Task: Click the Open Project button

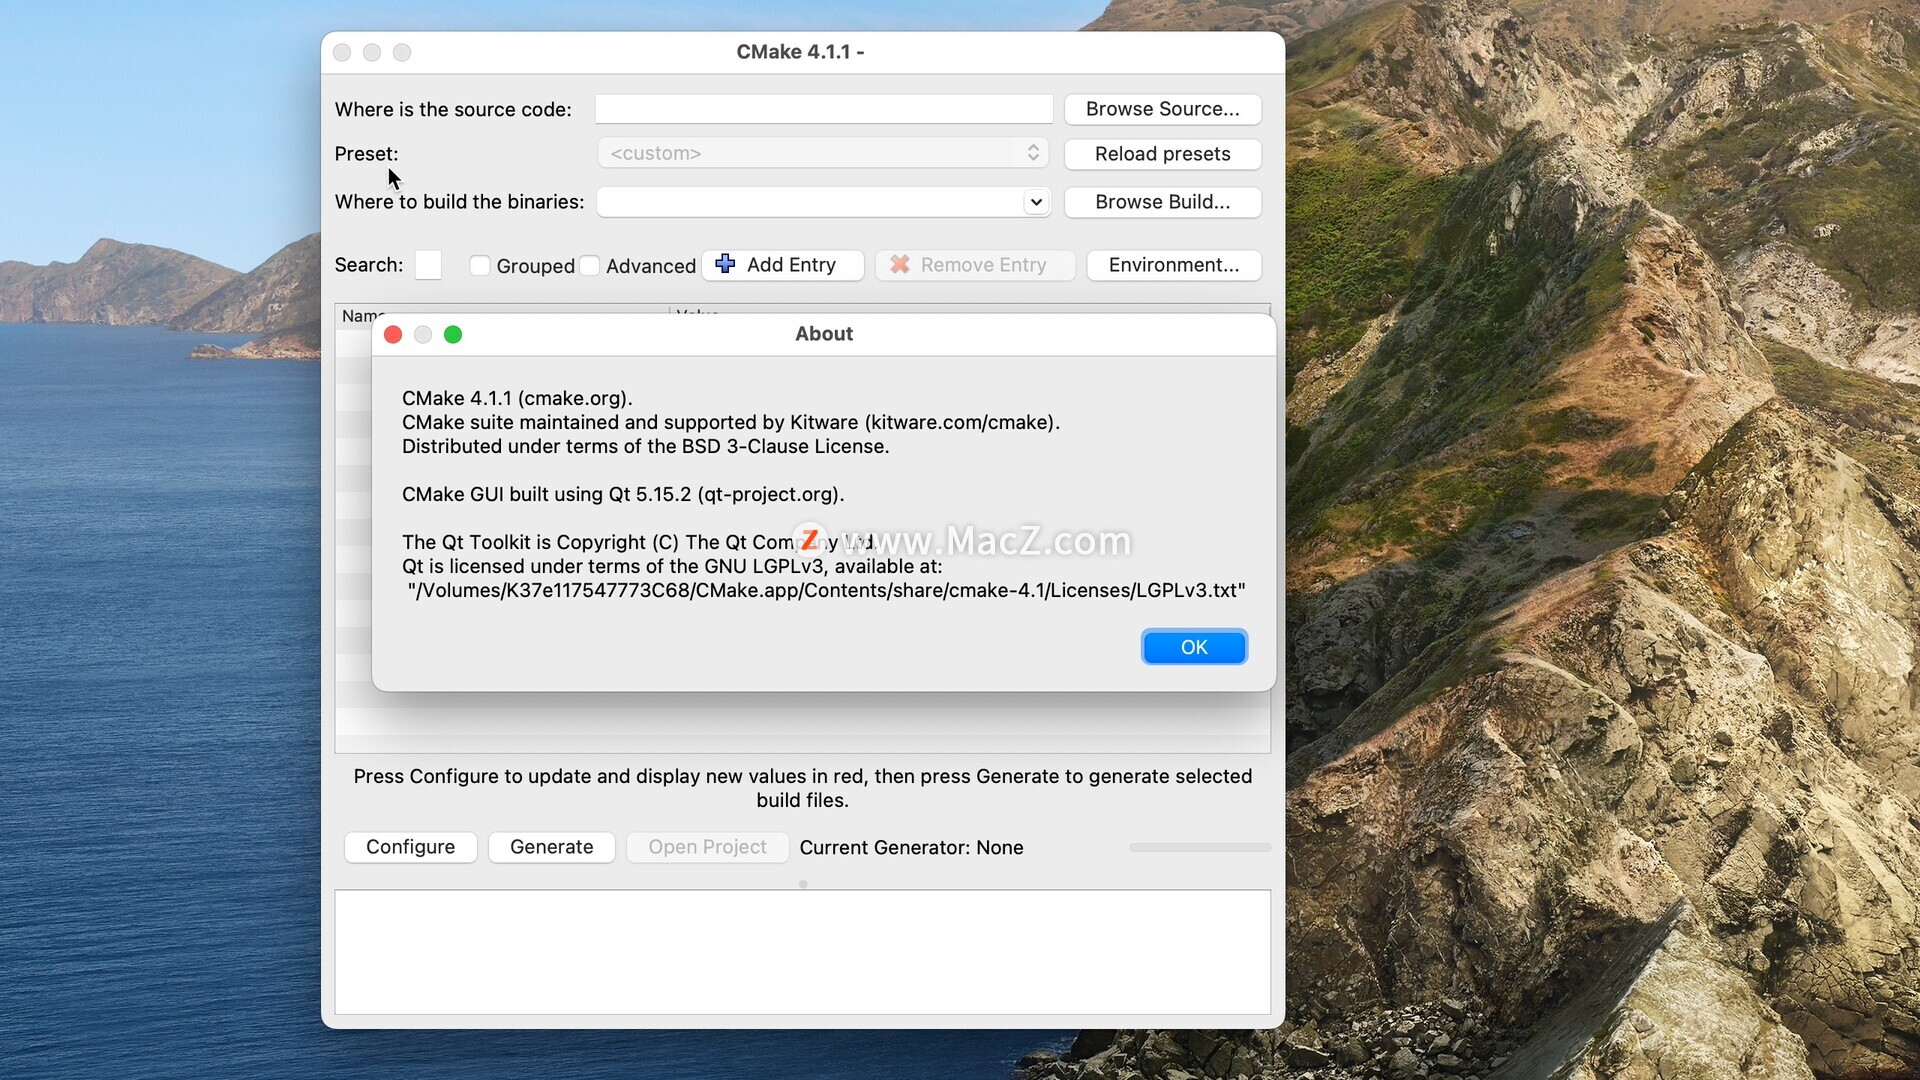Action: tap(707, 847)
